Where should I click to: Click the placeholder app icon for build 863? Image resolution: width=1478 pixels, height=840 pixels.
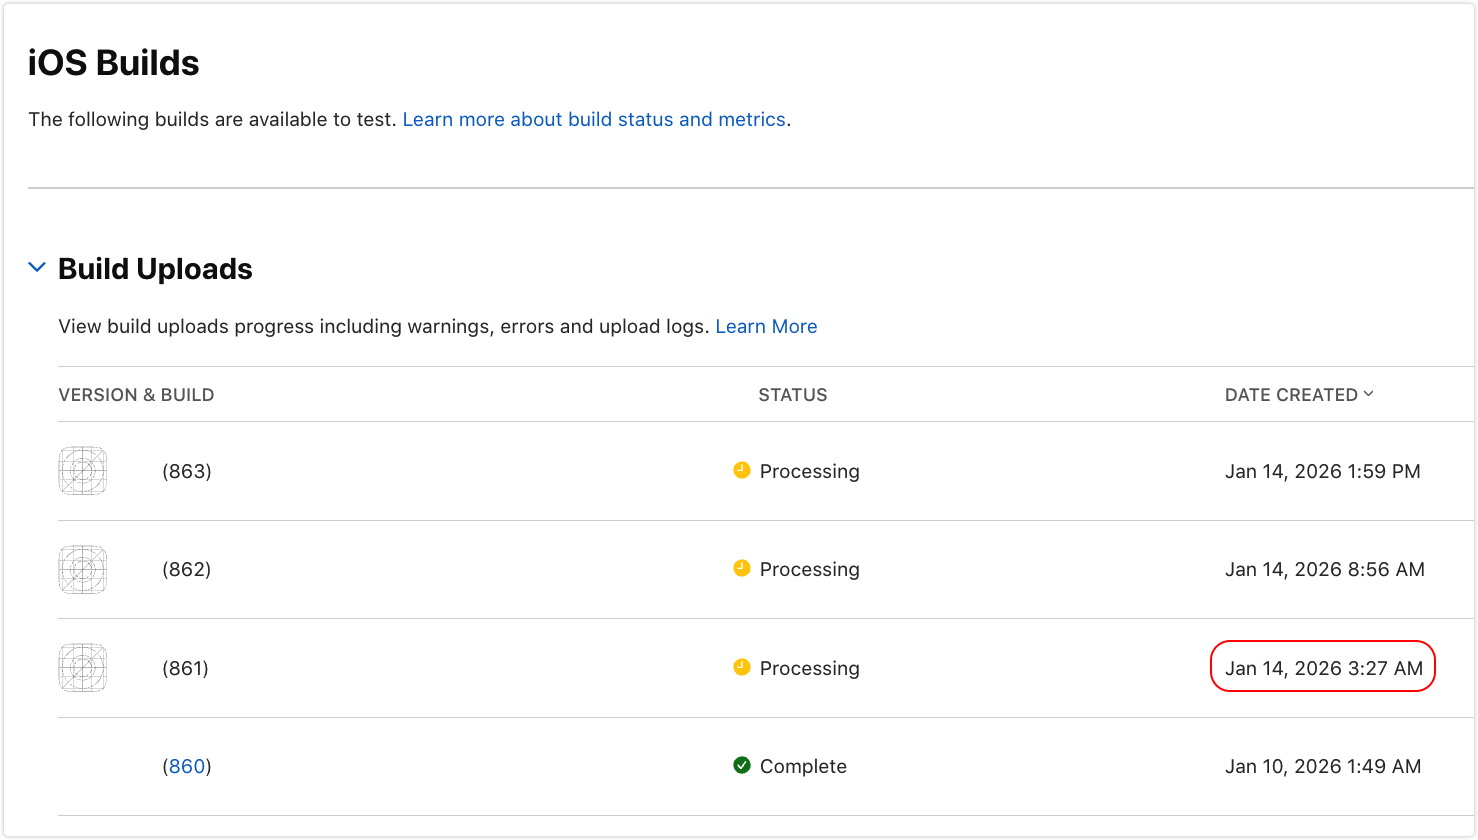pos(83,471)
